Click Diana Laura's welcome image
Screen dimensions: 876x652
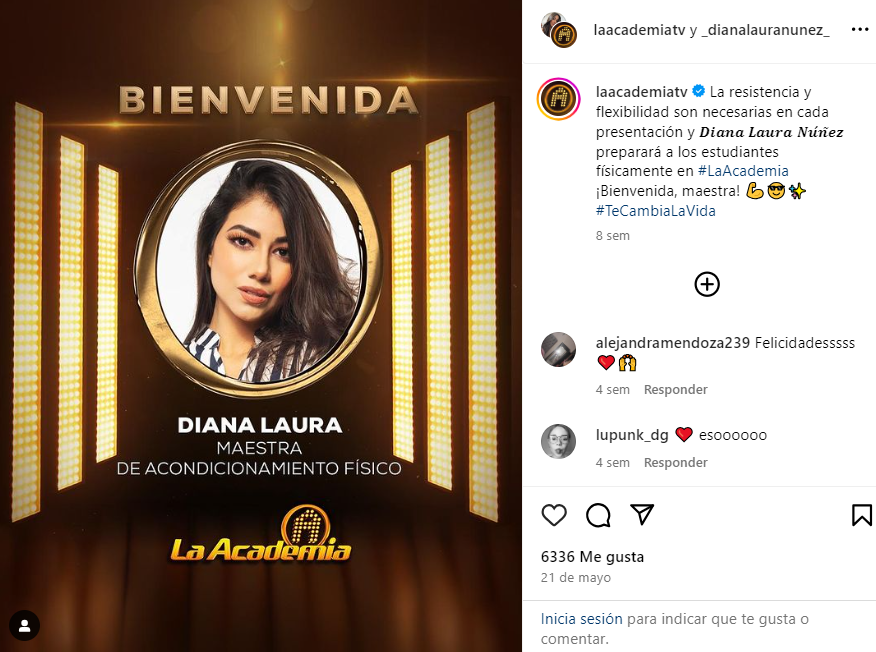pos(261,326)
